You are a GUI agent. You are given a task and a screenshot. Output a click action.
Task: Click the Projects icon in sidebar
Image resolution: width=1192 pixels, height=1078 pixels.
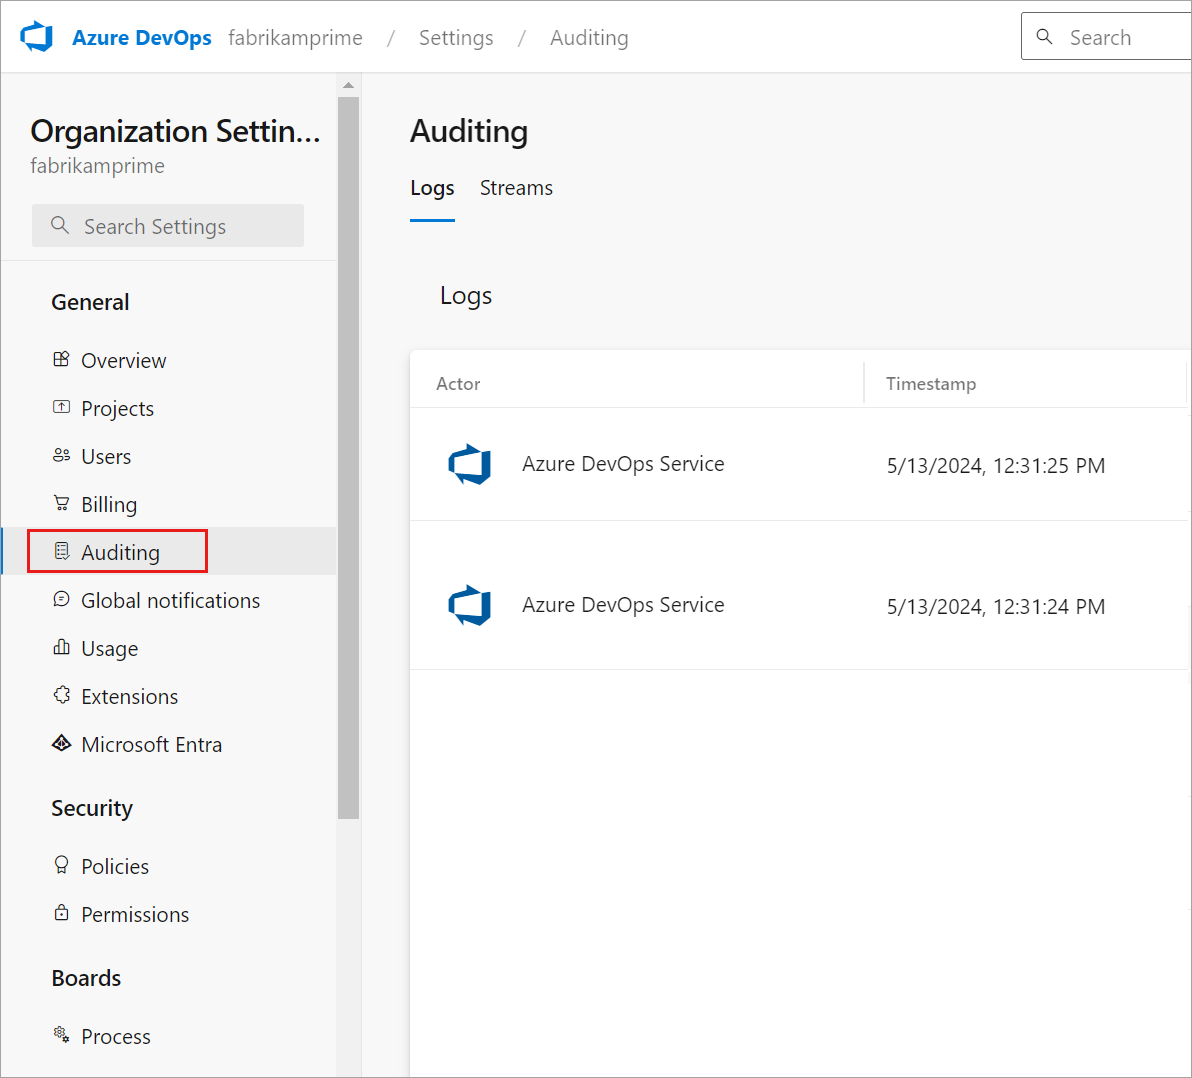61,407
